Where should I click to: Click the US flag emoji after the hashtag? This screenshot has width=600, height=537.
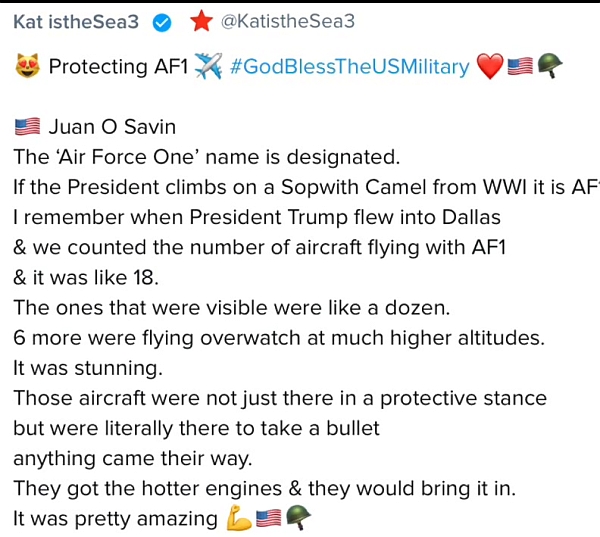520,67
